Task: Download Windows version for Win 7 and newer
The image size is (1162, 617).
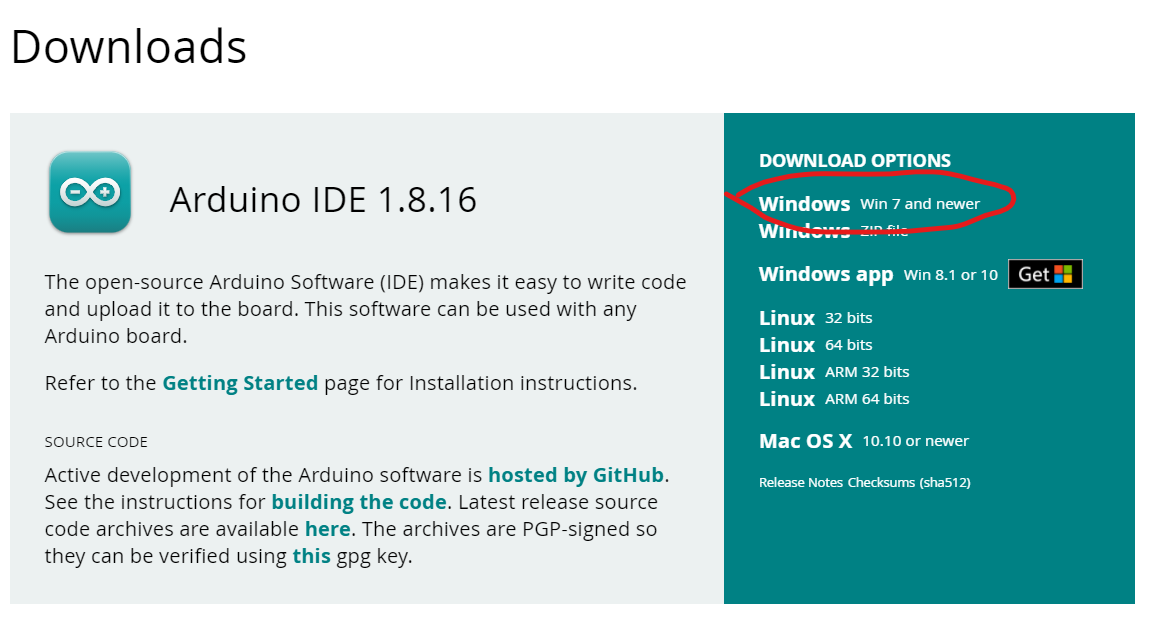Action: (x=869, y=203)
